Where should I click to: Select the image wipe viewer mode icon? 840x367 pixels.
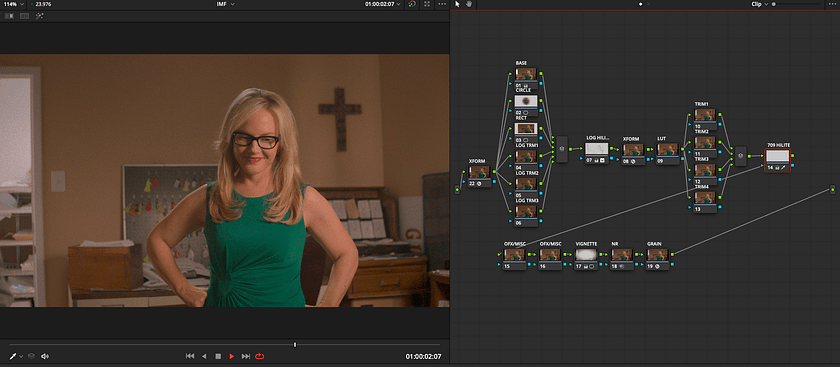coord(9,16)
